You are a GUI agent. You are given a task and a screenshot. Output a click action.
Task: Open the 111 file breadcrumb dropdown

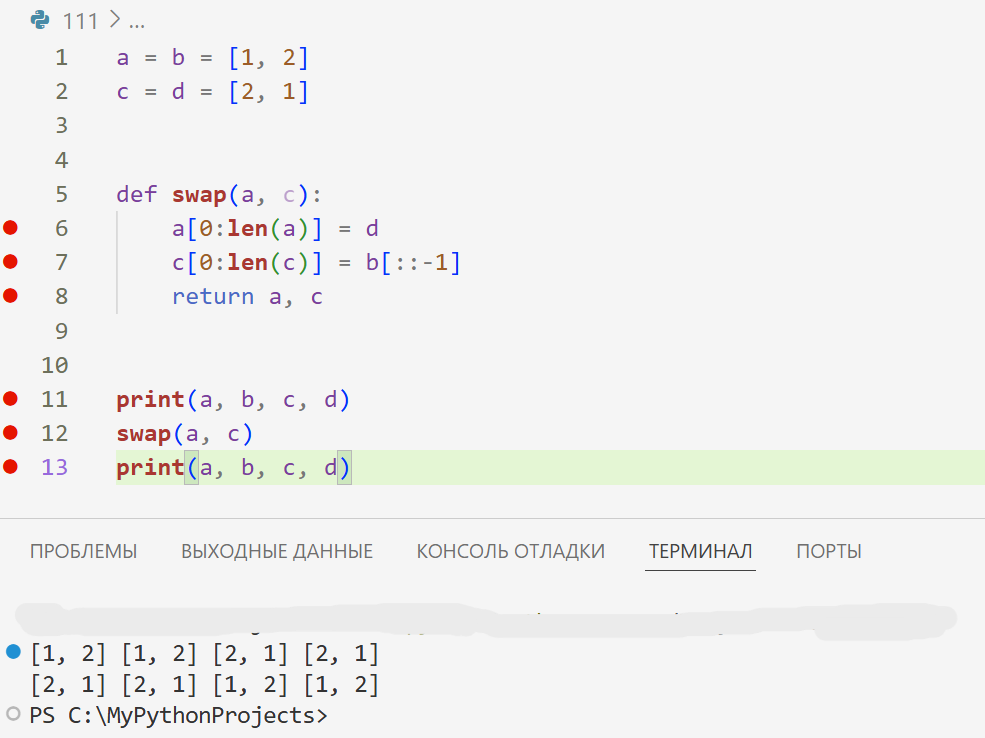[x=81, y=21]
